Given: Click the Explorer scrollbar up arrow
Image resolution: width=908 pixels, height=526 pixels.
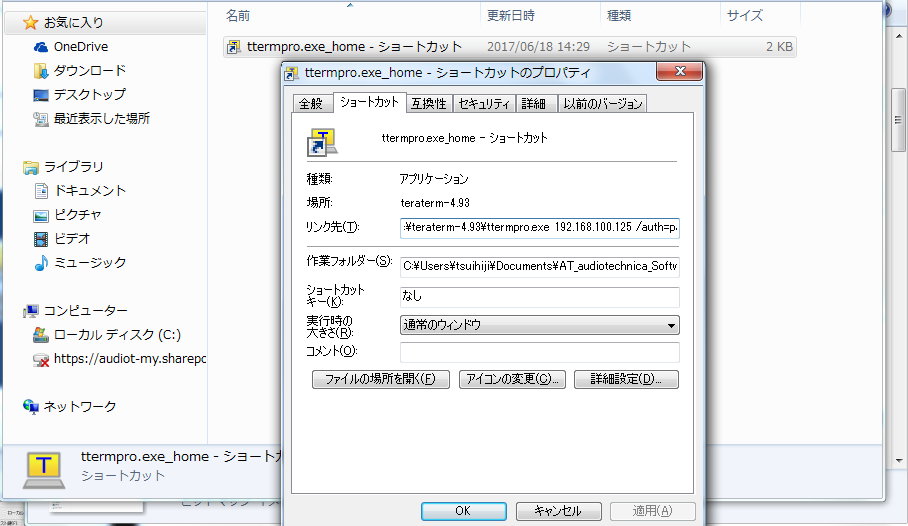Looking at the screenshot, I should click(x=899, y=36).
